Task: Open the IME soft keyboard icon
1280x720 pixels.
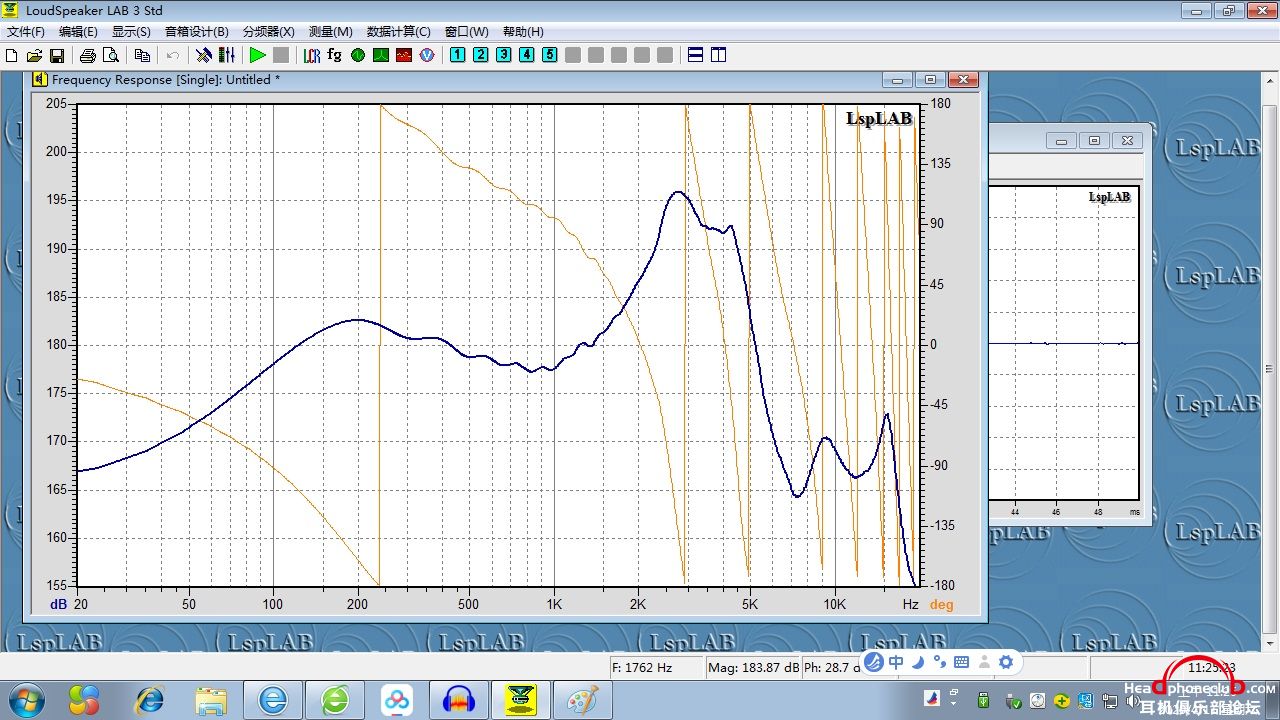Action: [x=962, y=662]
